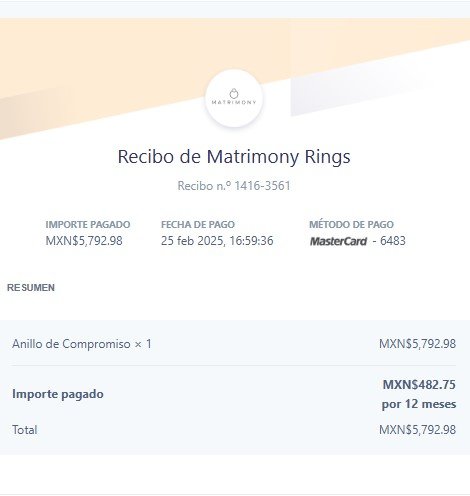Image resolution: width=470 pixels, height=496 pixels.
Task: Click the paid amount under IMPORTE PAGADO
Action: pos(84,241)
